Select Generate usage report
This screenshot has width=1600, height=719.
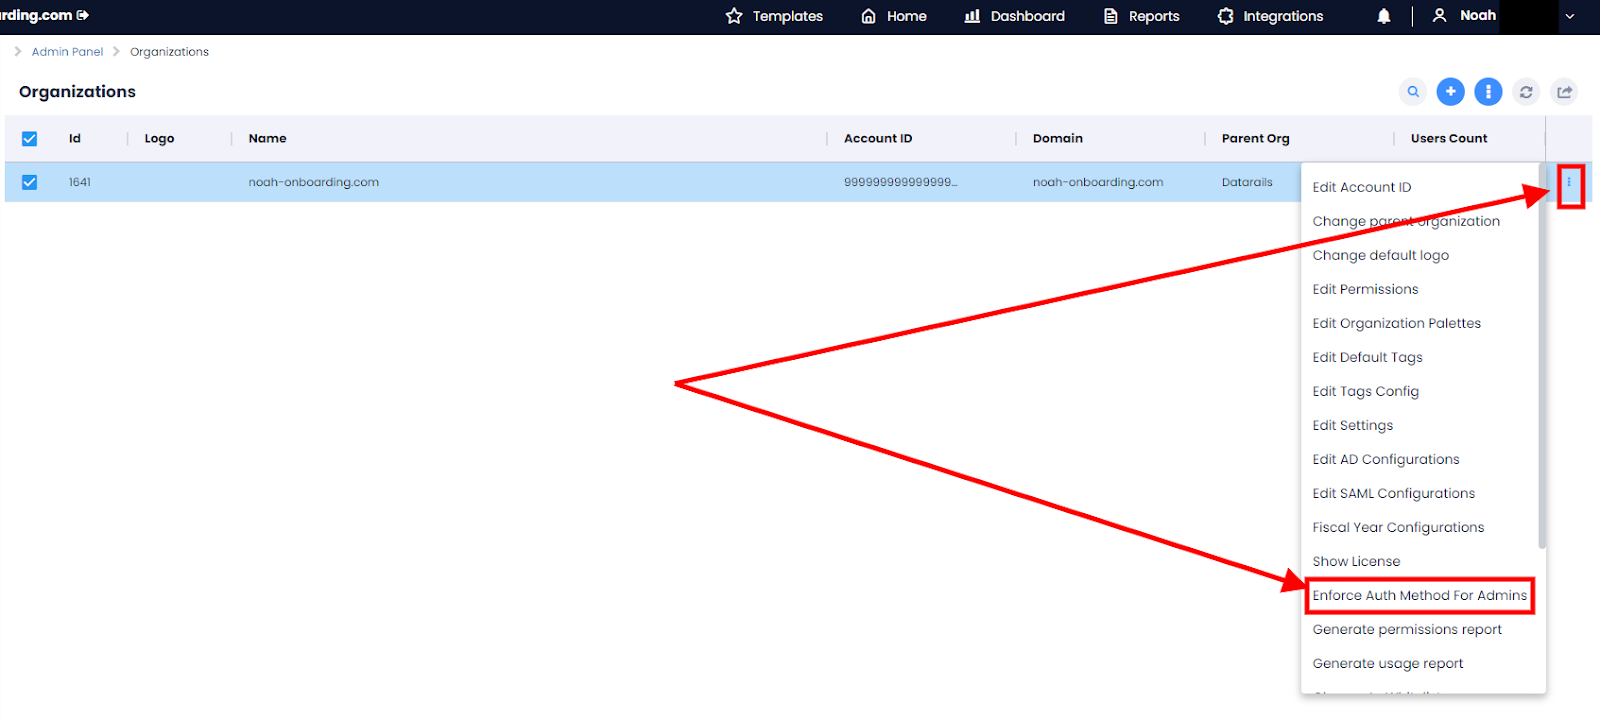point(1387,663)
